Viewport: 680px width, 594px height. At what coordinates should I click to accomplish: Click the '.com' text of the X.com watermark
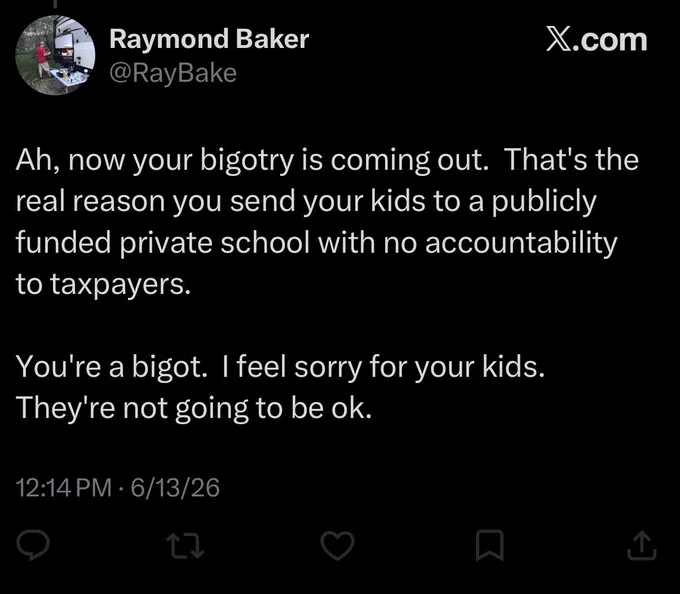(609, 40)
